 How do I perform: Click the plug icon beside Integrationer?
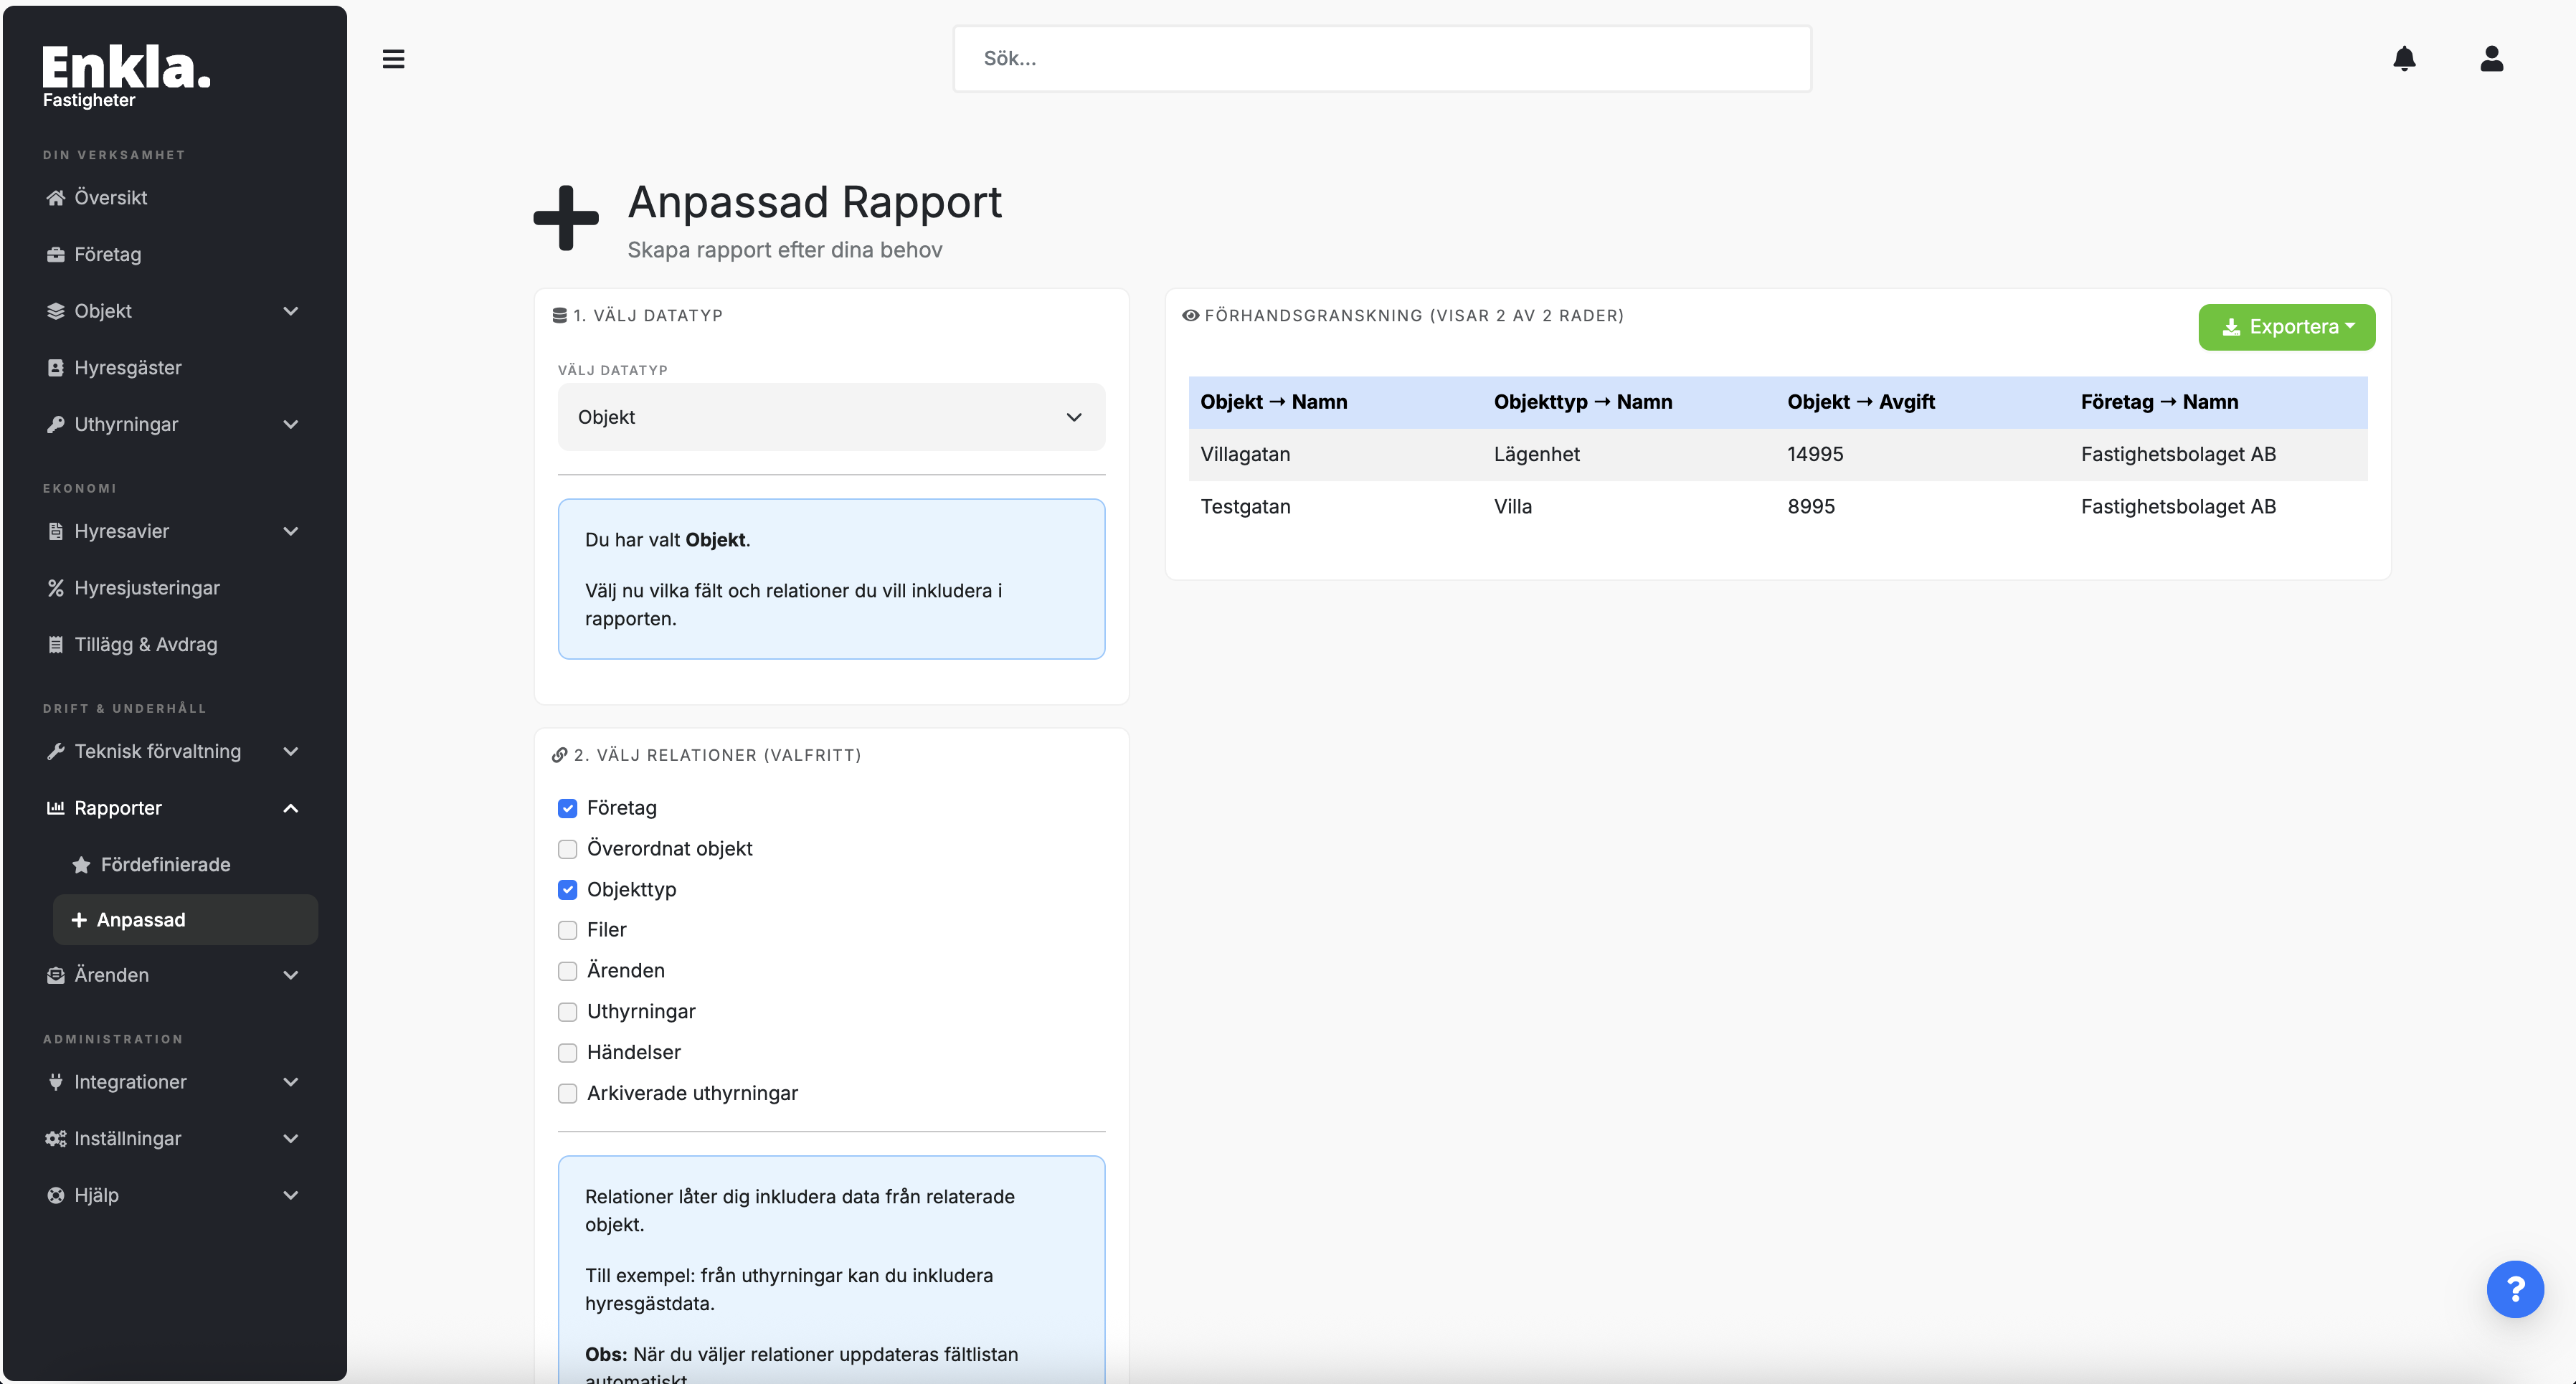coord(56,1082)
